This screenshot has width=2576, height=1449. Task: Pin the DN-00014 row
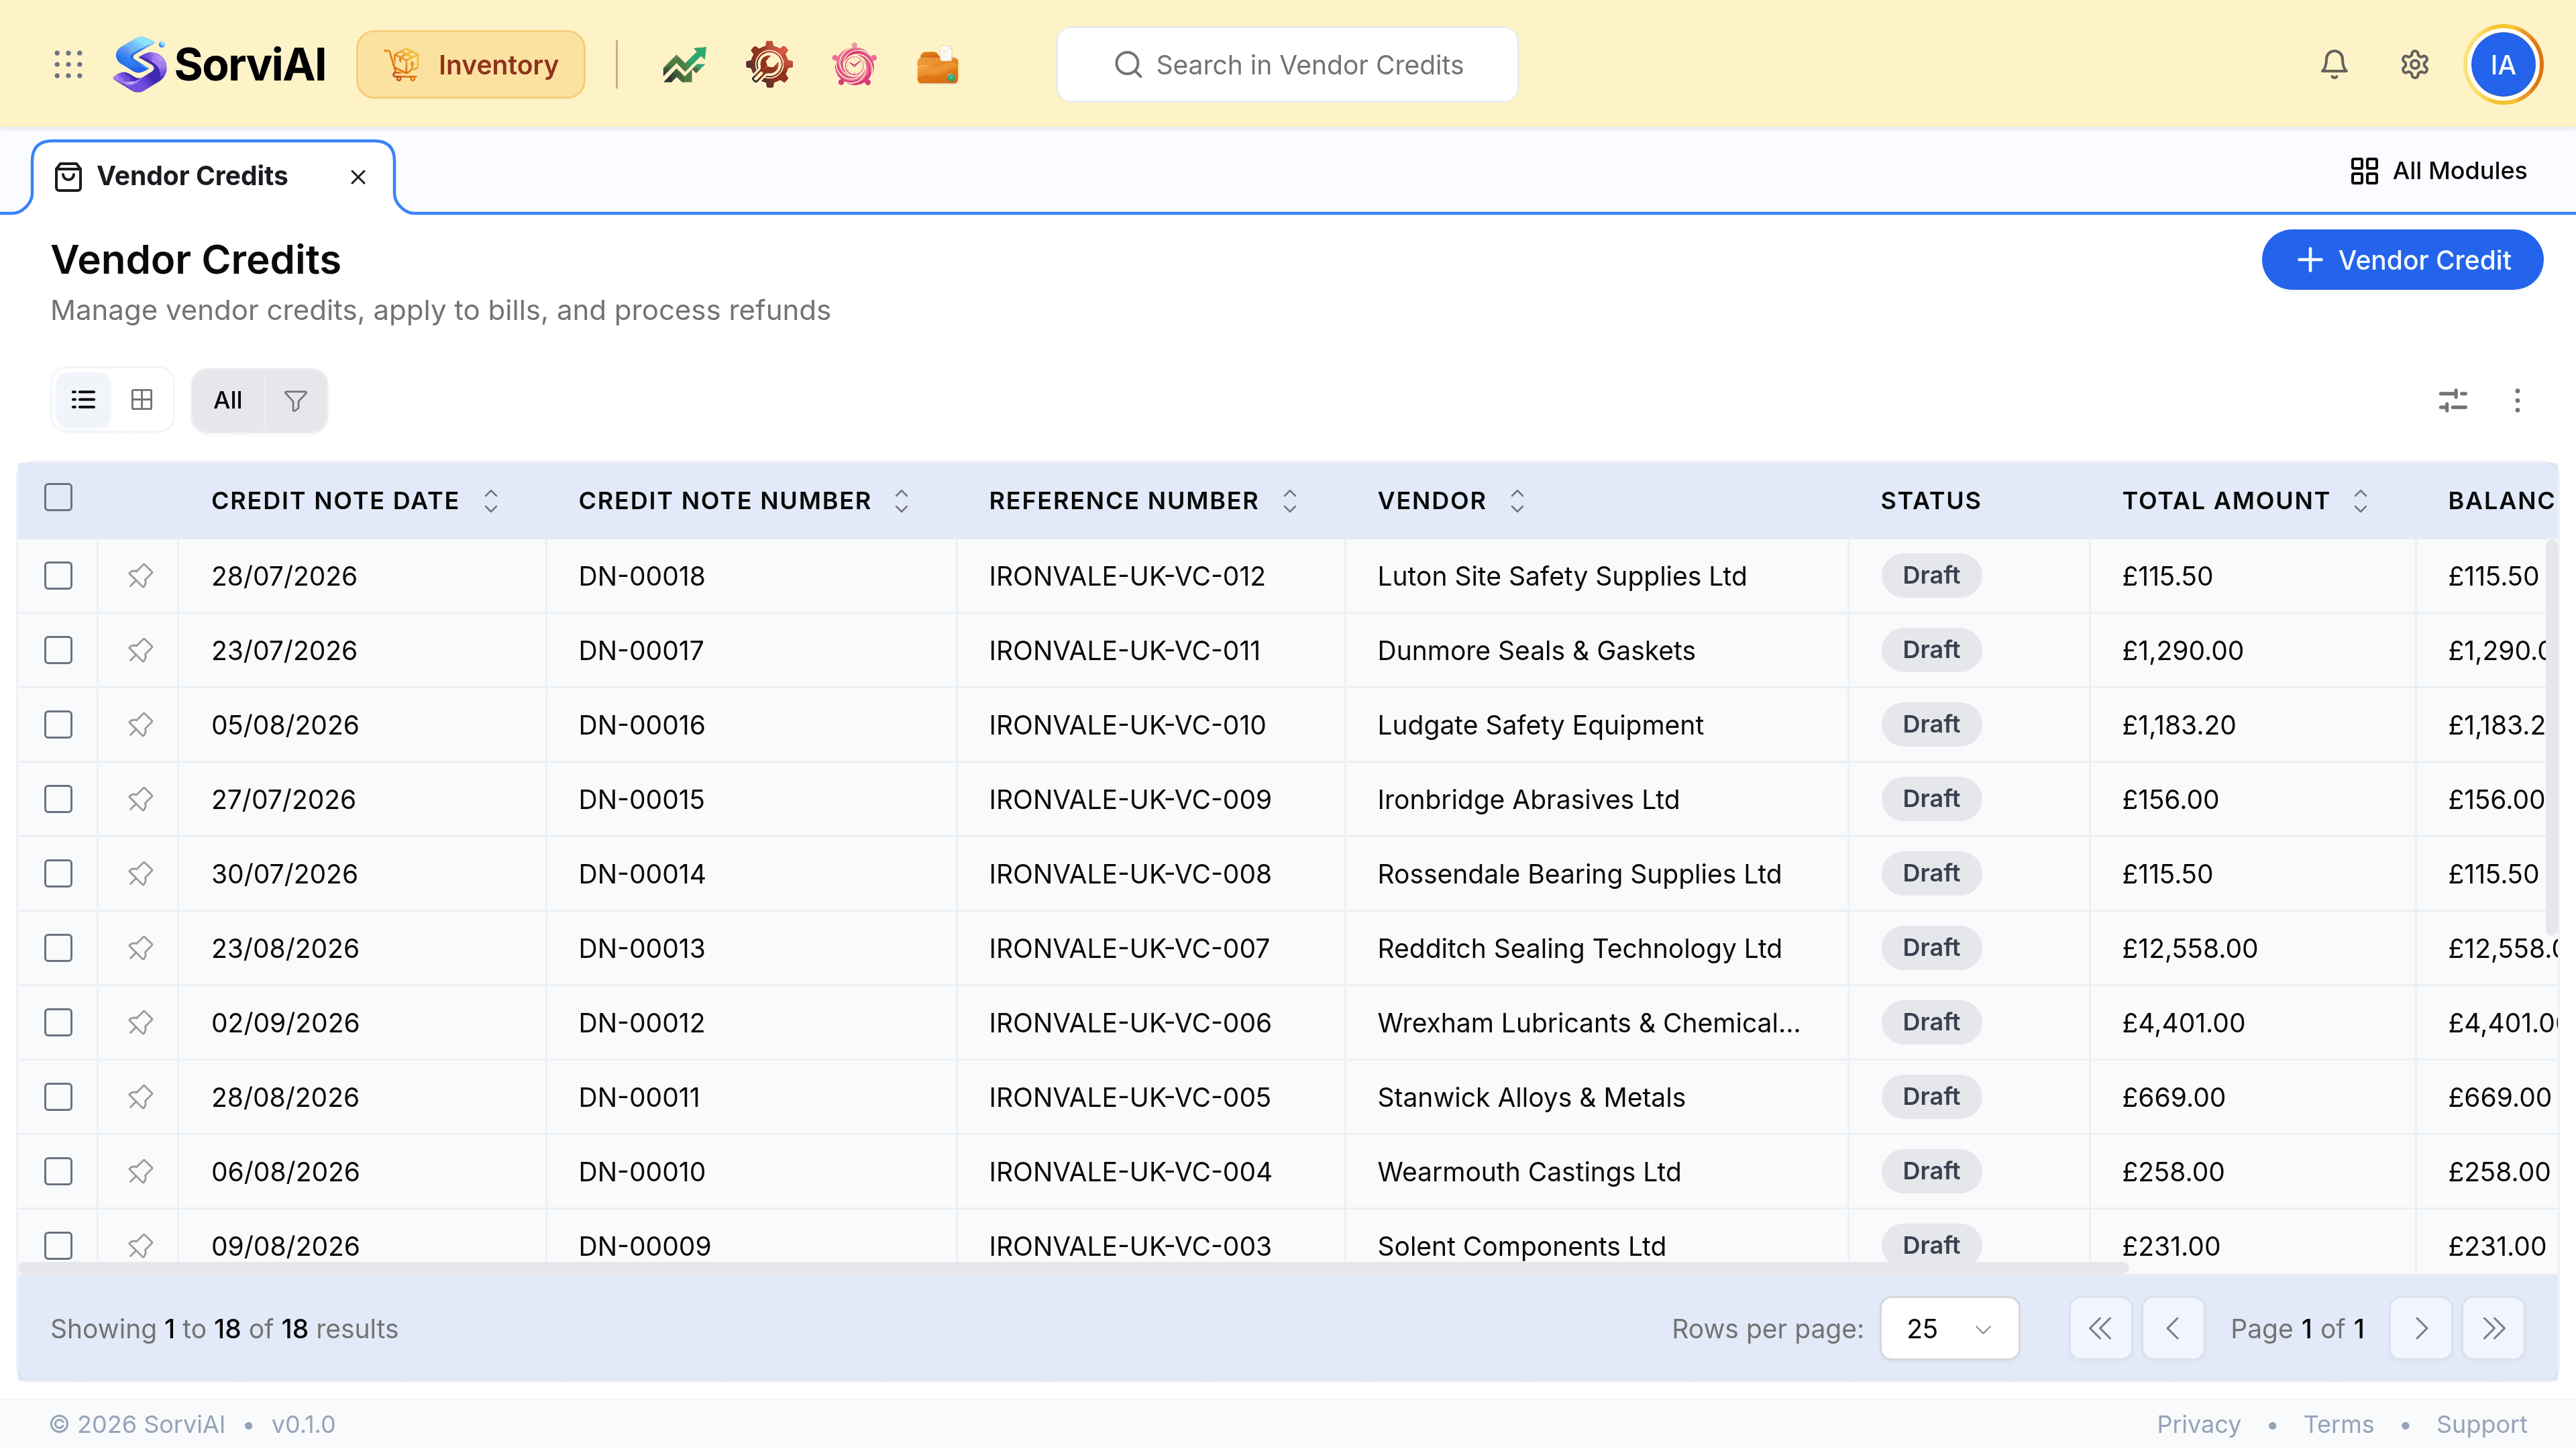click(140, 874)
